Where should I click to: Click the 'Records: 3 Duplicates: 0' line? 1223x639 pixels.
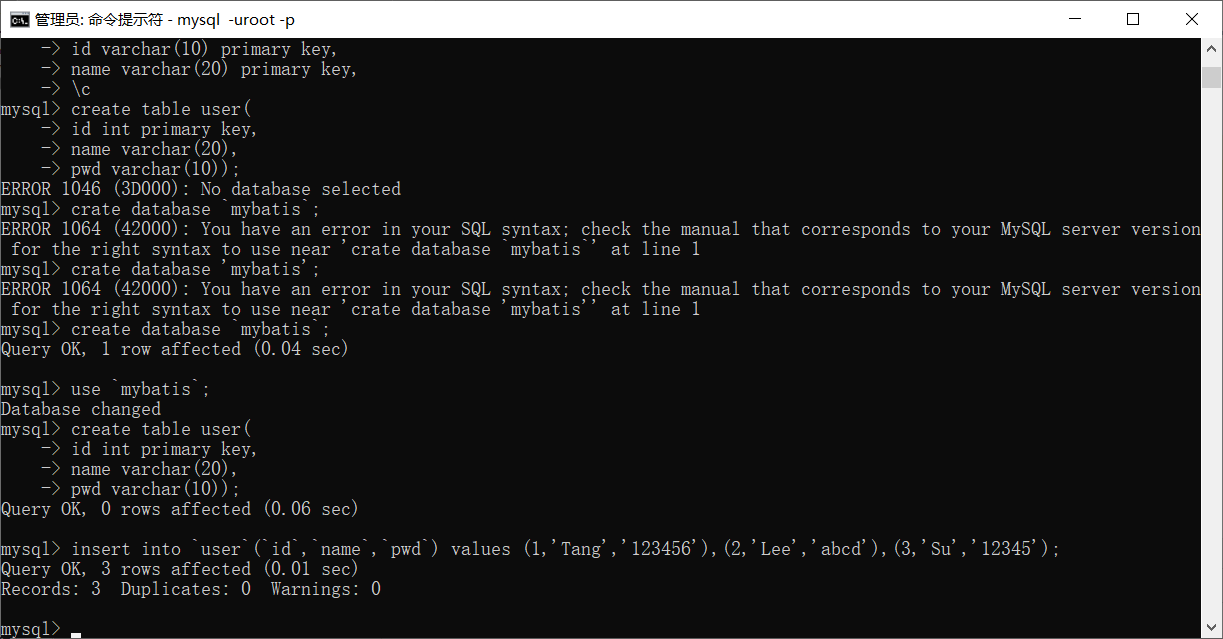tap(191, 589)
